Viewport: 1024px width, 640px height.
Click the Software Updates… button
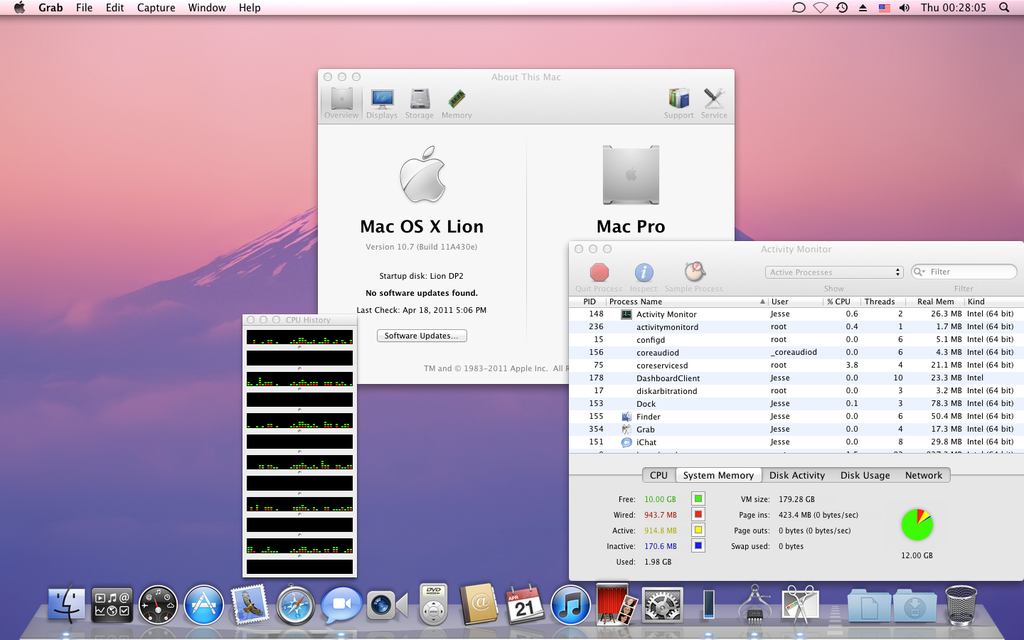(422, 336)
